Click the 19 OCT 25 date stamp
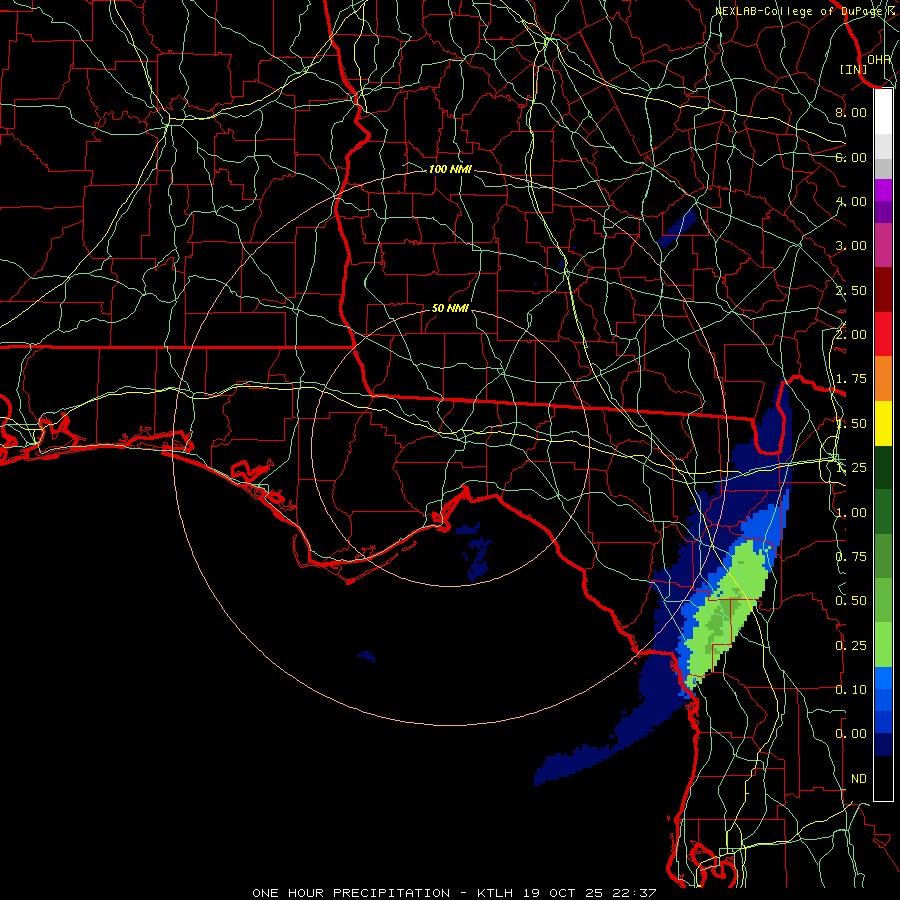The height and width of the screenshot is (900, 900). (x=565, y=893)
